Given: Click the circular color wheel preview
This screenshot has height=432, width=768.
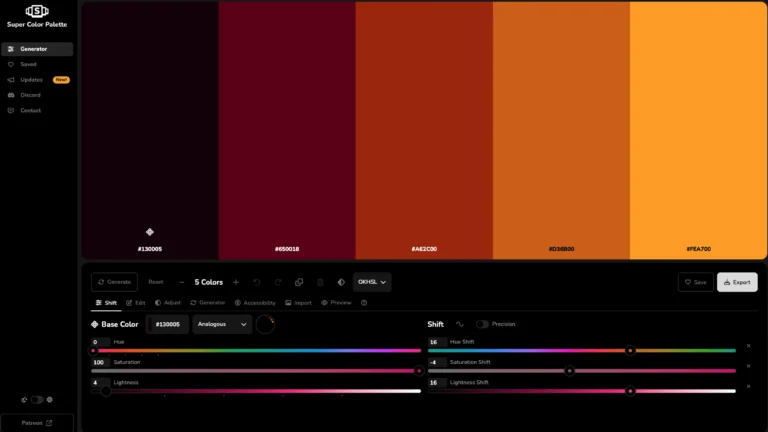Looking at the screenshot, I should [265, 324].
